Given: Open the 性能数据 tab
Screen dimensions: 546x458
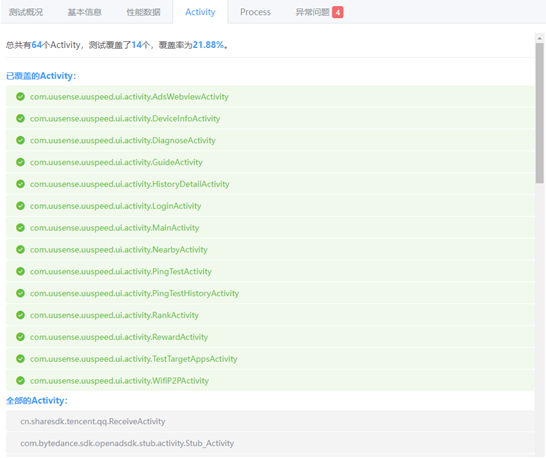Looking at the screenshot, I should (143, 12).
